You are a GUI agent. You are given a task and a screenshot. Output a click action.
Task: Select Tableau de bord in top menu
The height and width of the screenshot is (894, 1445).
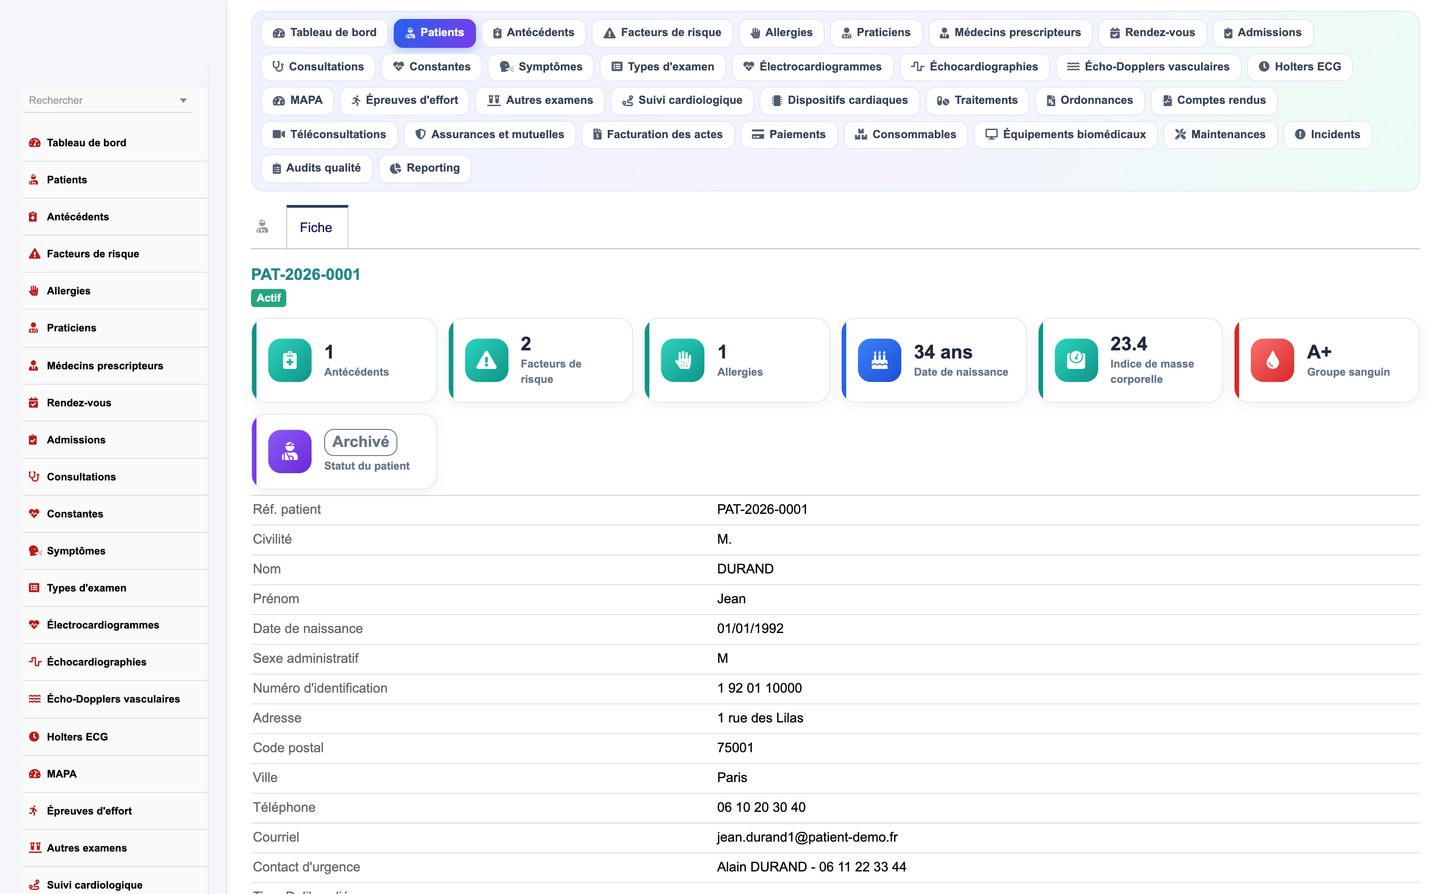coord(325,33)
